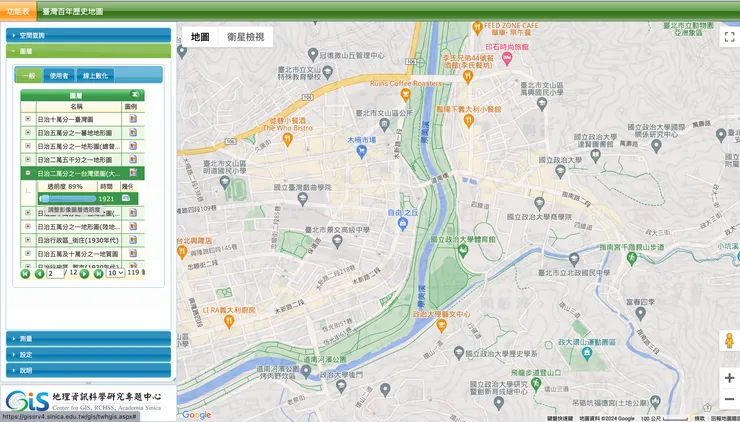Image resolution: width=740 pixels, height=422 pixels.
Task: Click the 政治大學藝文中心 marker
Action: pyautogui.click(x=441, y=325)
